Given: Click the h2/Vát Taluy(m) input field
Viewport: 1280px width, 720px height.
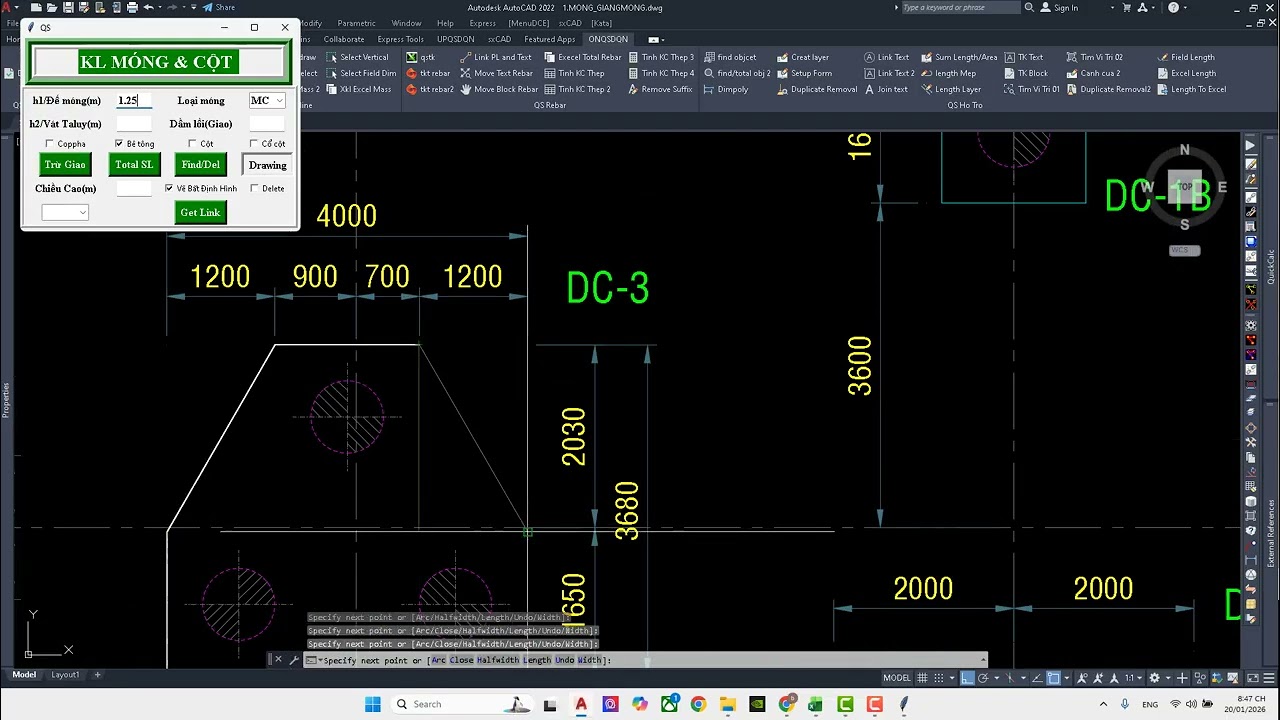Looking at the screenshot, I should tap(134, 123).
